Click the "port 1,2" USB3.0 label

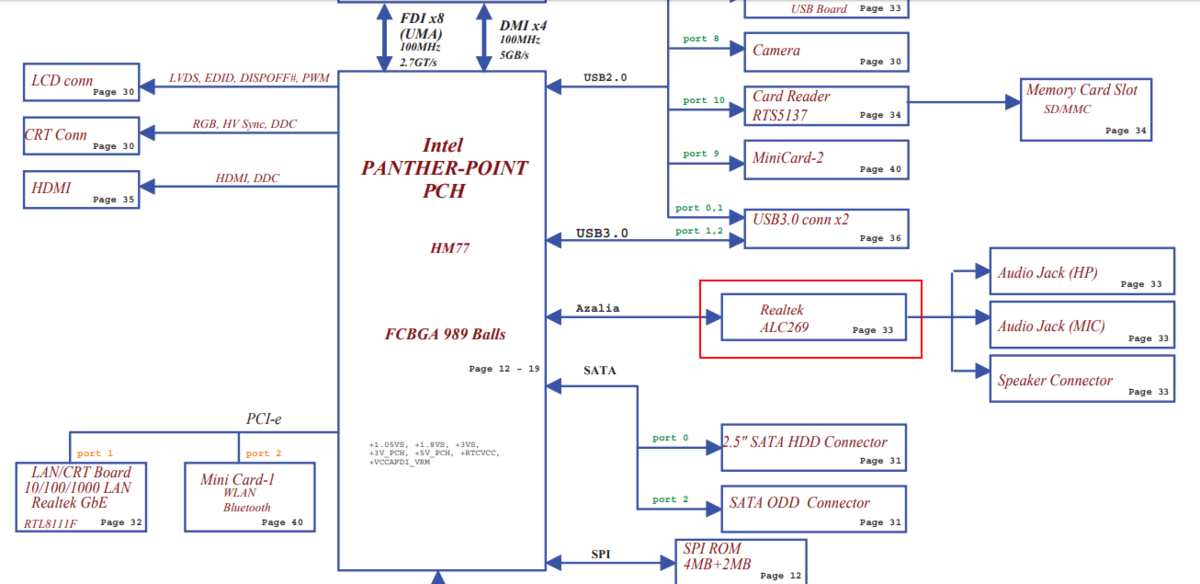699,231
